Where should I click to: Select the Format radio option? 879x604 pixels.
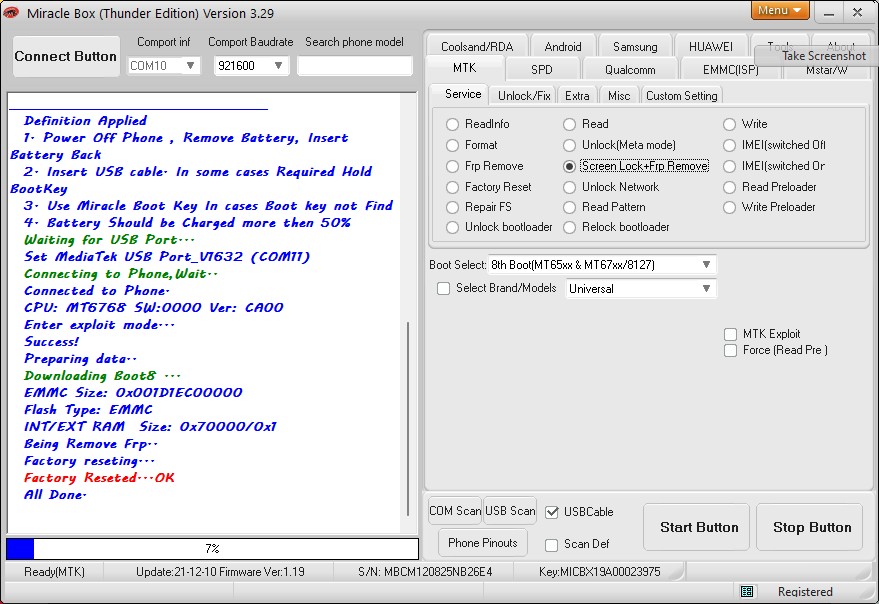coord(452,145)
